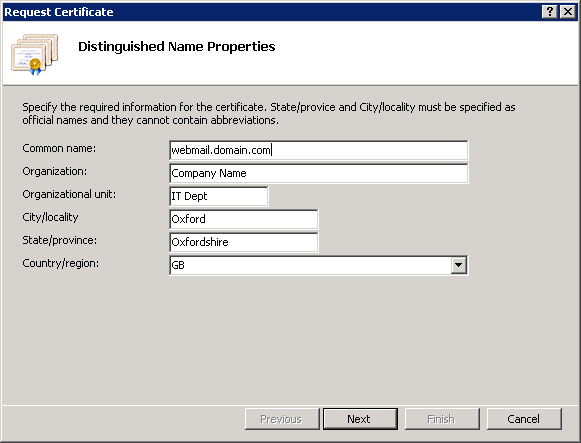The image size is (581, 443).
Task: Click the GB value in Country/region box
Action: 178,265
